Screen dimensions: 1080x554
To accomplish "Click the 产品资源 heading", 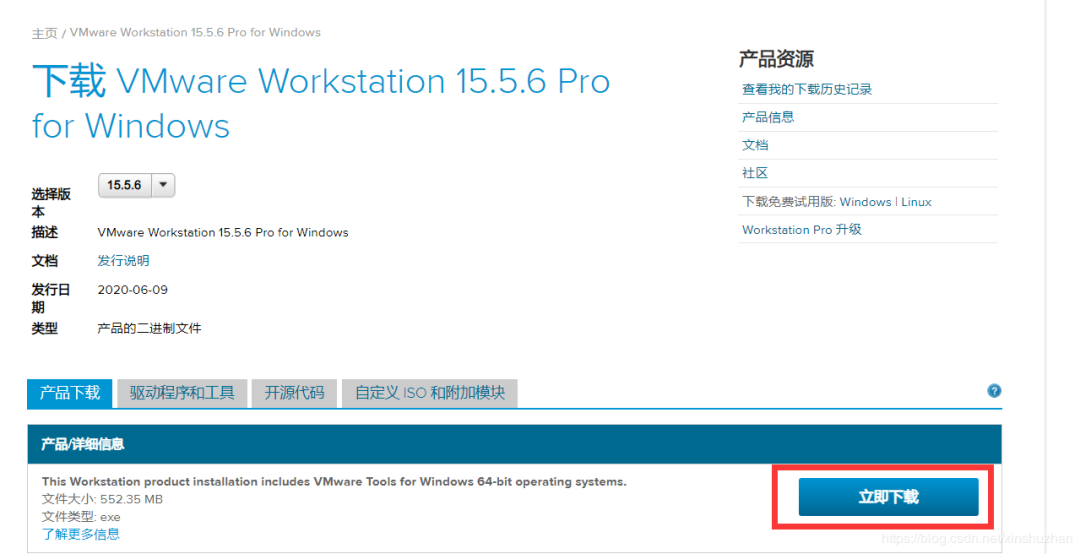I will click(x=776, y=59).
